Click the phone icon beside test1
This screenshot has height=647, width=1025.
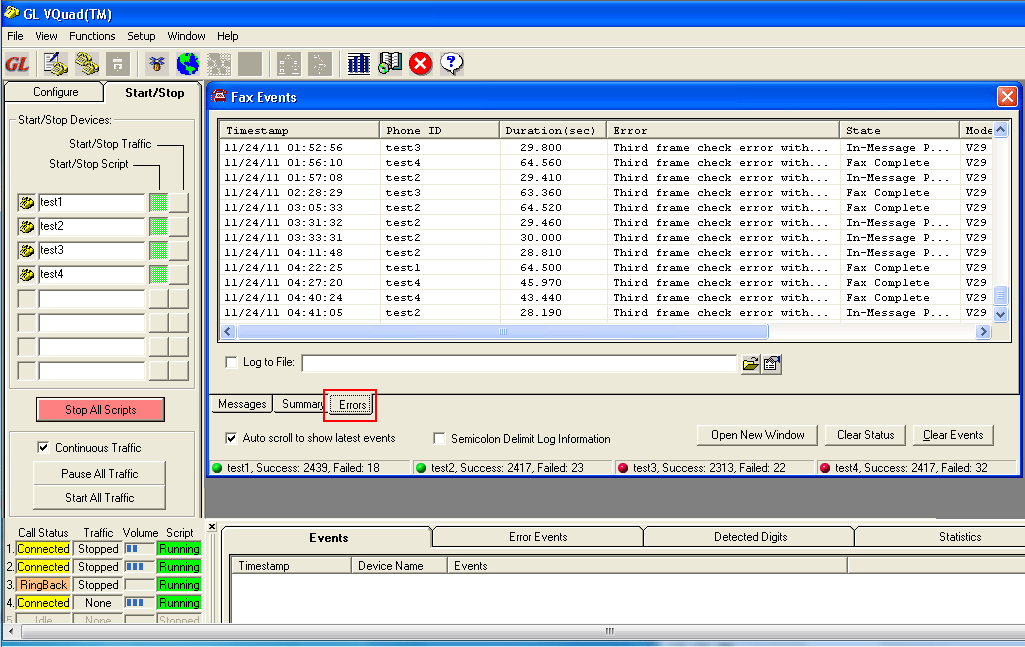click(27, 203)
